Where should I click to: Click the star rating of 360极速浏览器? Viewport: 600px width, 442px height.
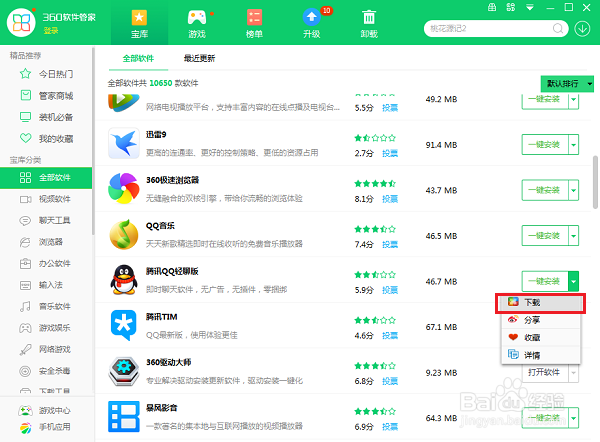click(x=375, y=184)
